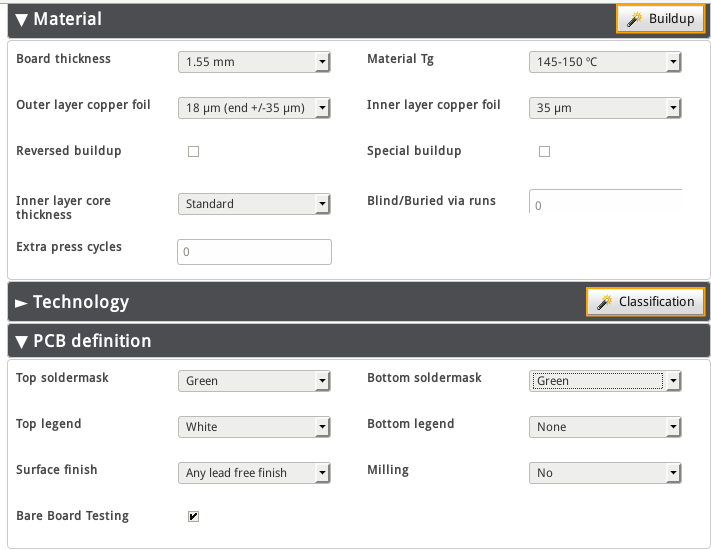This screenshot has width=711, height=550.
Task: Click the Buildup wizard button
Action: point(660,19)
